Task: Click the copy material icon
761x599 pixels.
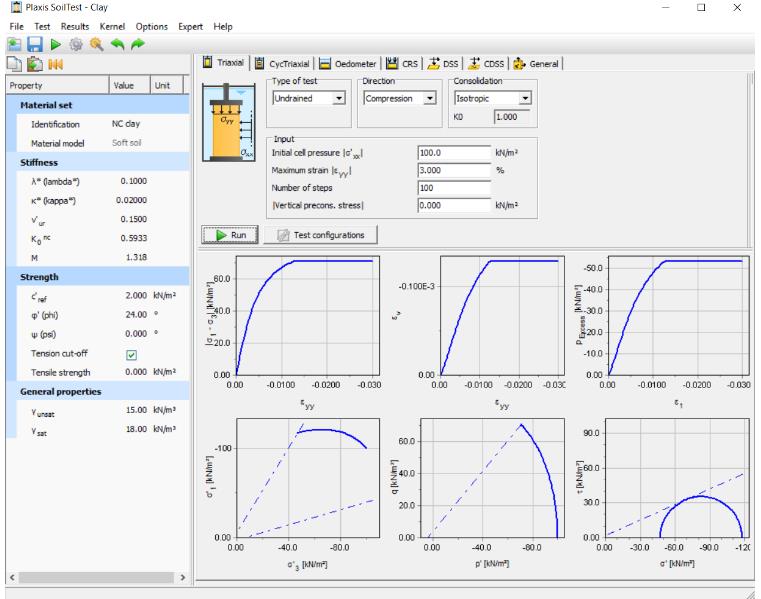Action: [x=12, y=65]
